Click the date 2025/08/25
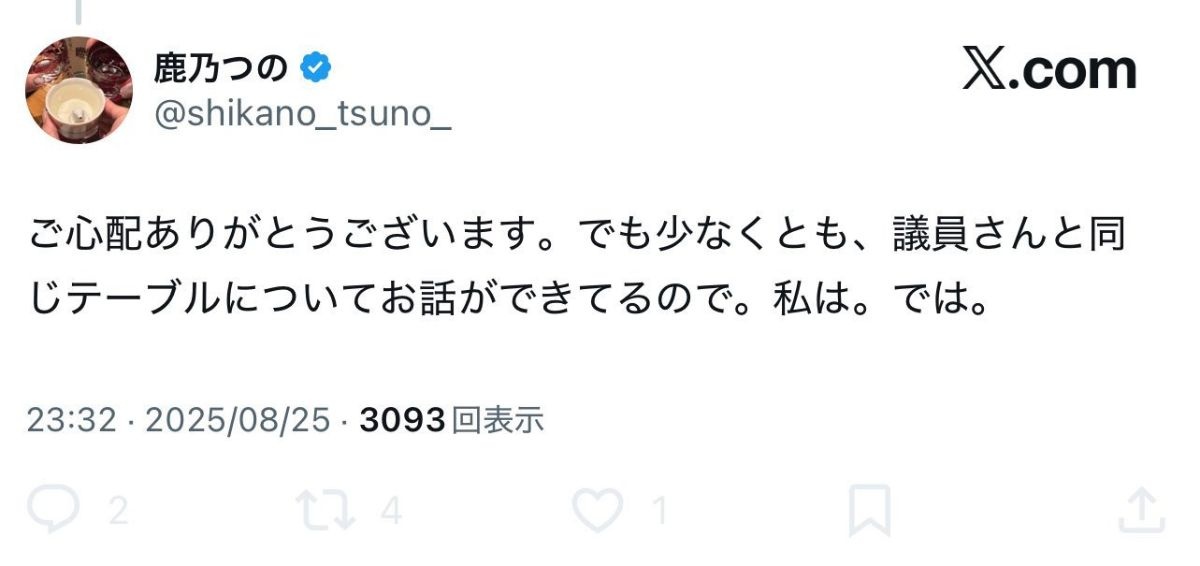 tap(238, 421)
